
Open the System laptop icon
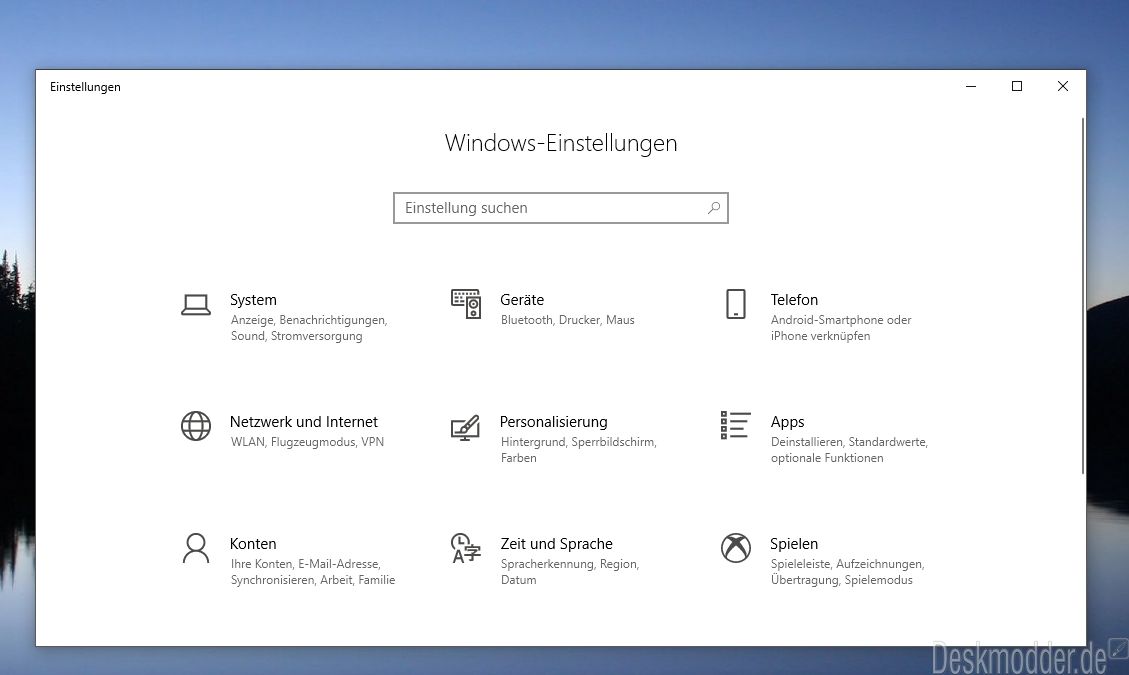pyautogui.click(x=196, y=305)
